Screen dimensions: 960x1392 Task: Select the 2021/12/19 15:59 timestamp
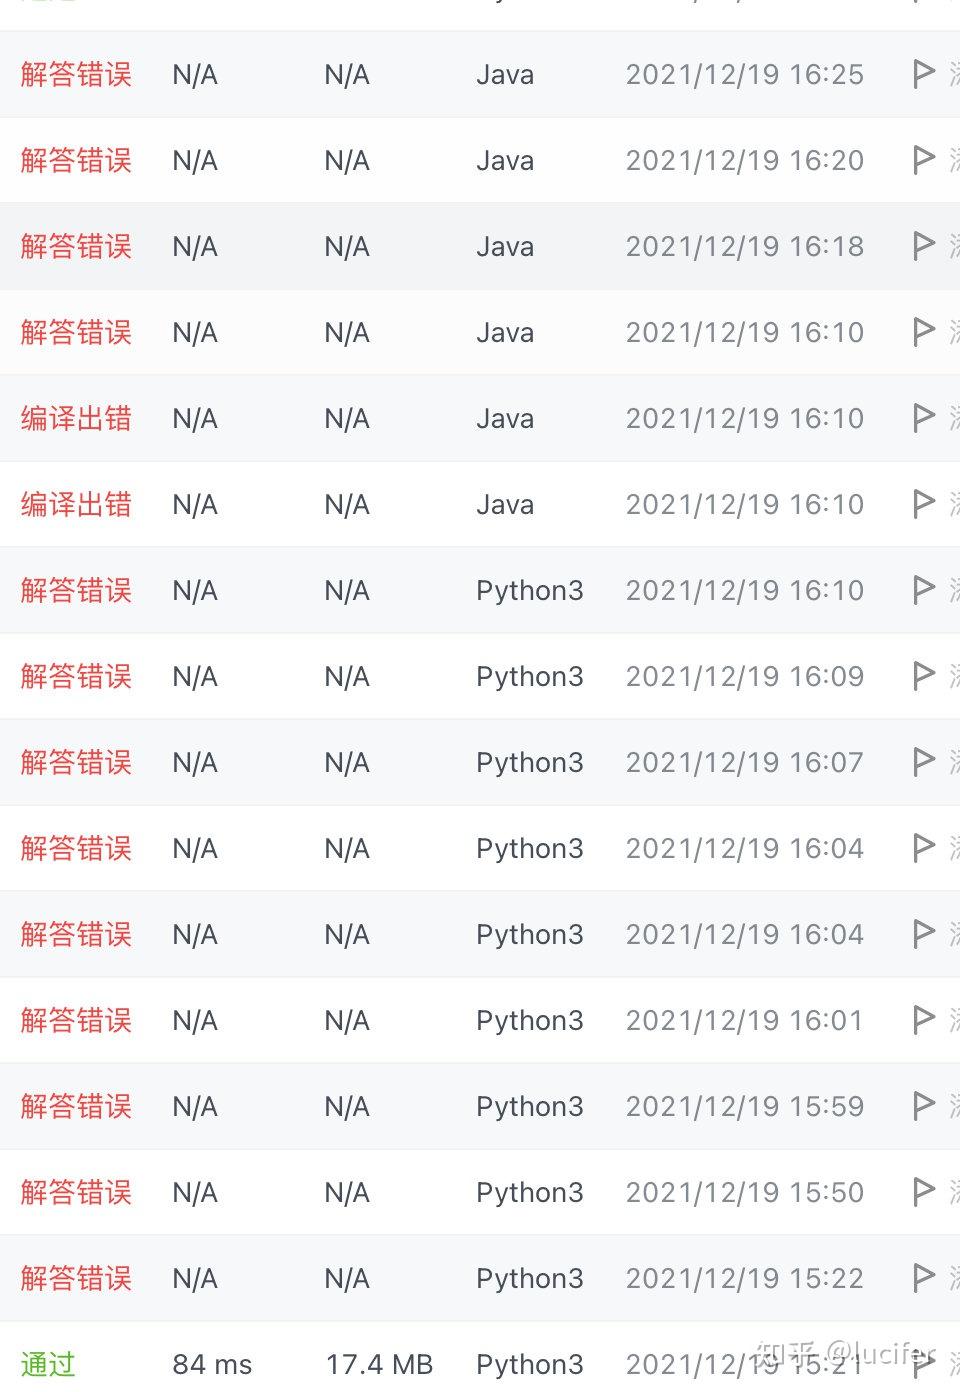tap(744, 1107)
